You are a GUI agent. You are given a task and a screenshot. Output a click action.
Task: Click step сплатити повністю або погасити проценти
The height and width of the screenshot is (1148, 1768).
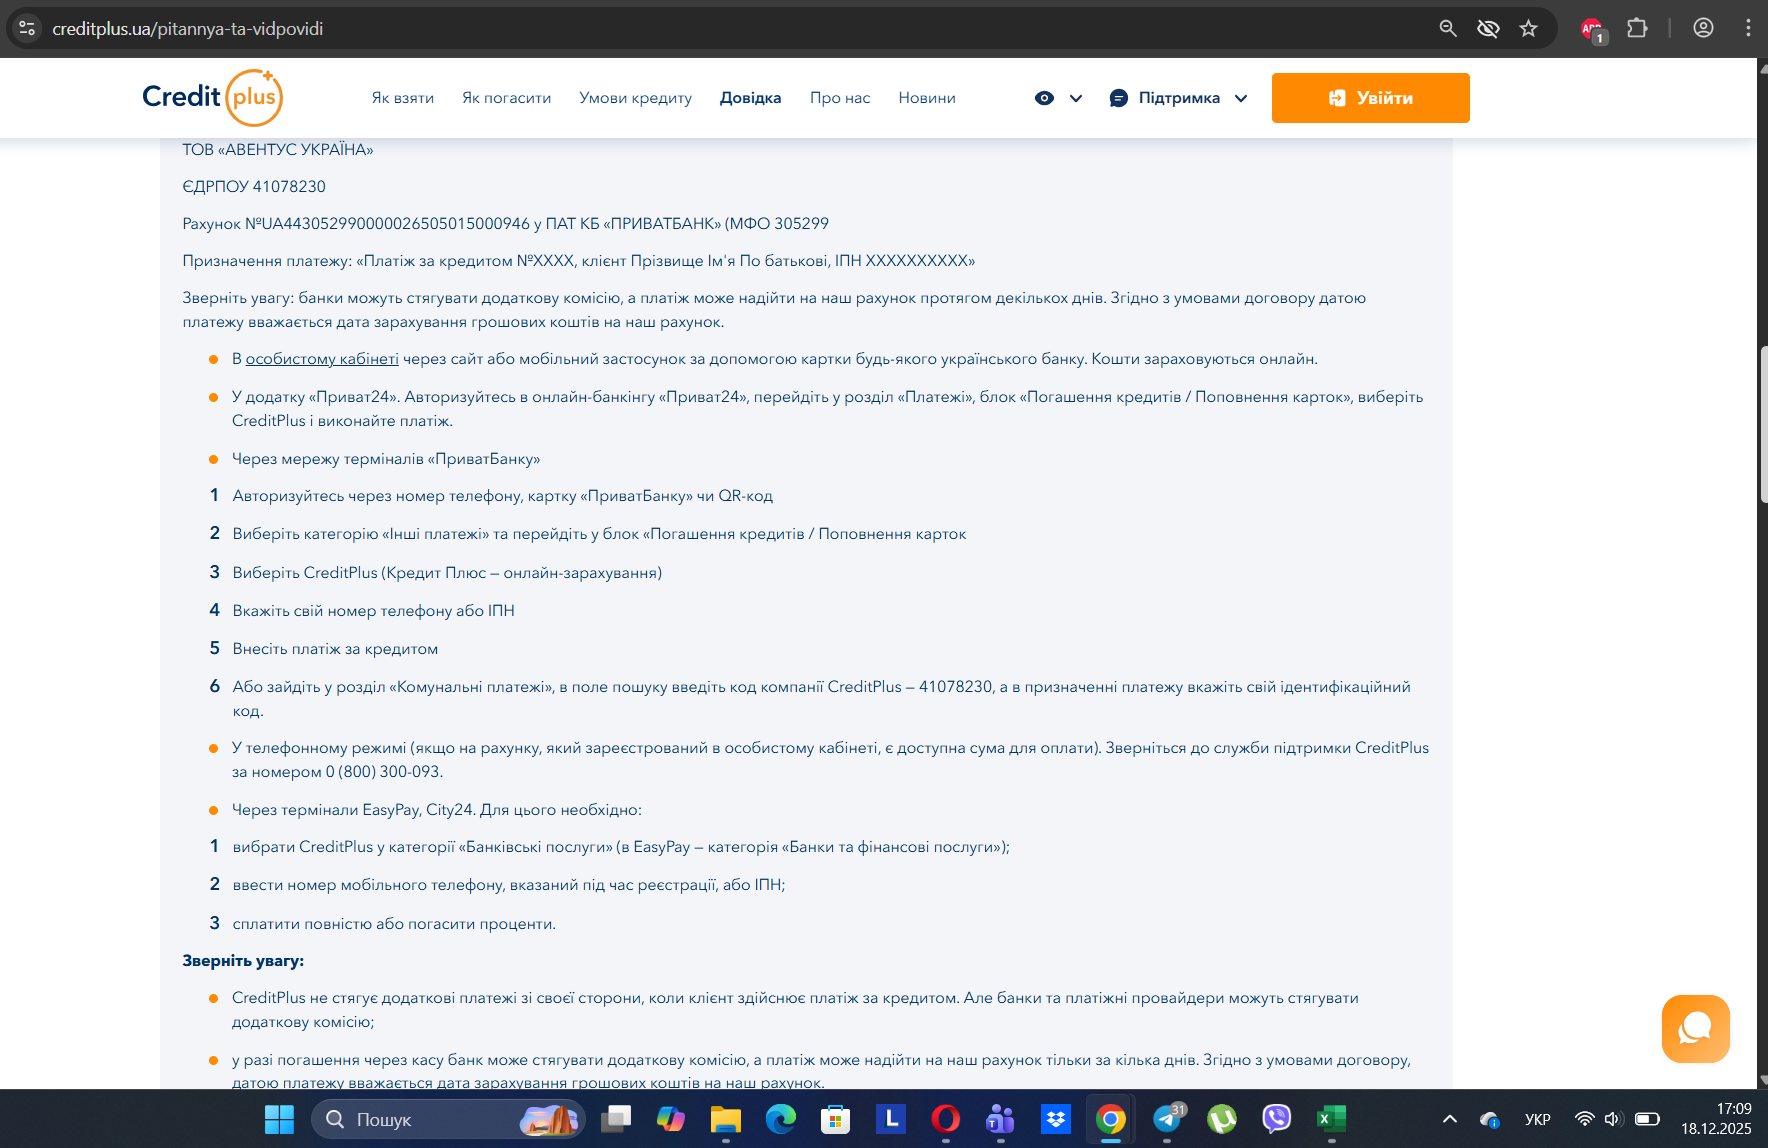[x=394, y=924]
